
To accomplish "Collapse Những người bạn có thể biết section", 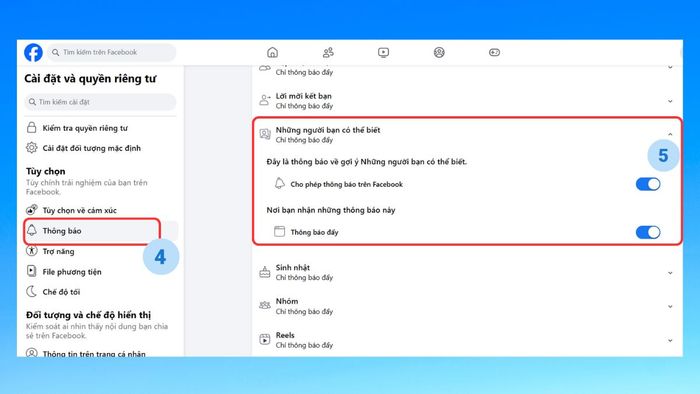I will (x=670, y=134).
